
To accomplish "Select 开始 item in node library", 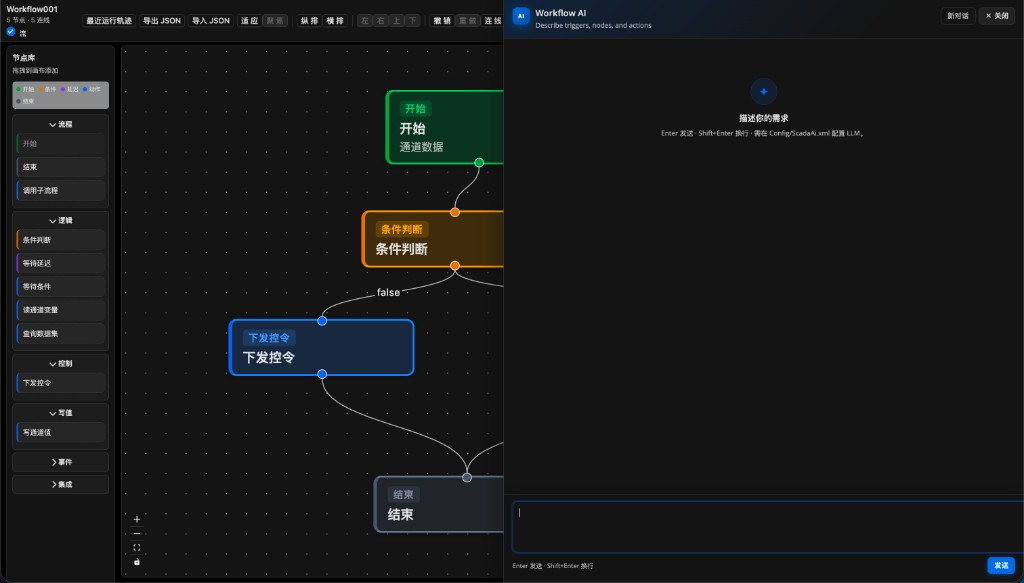I will (x=60, y=144).
